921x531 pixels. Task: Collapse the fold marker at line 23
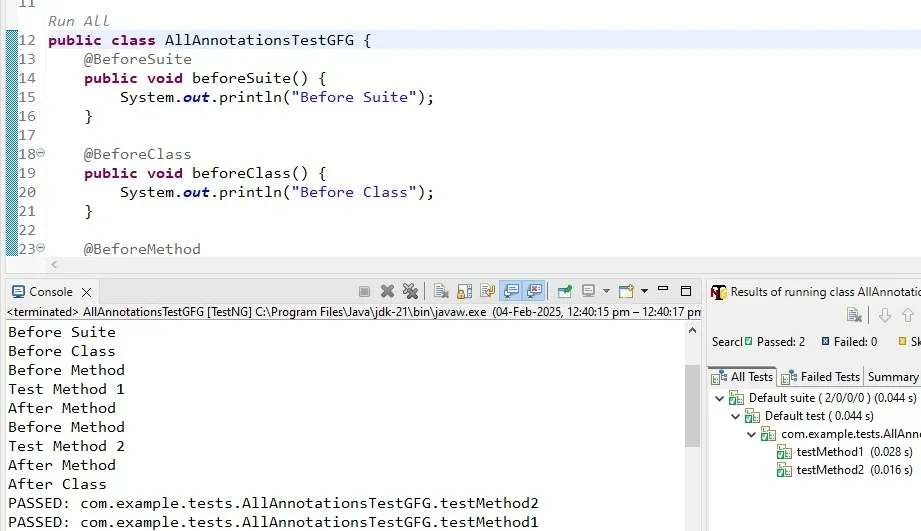41,248
